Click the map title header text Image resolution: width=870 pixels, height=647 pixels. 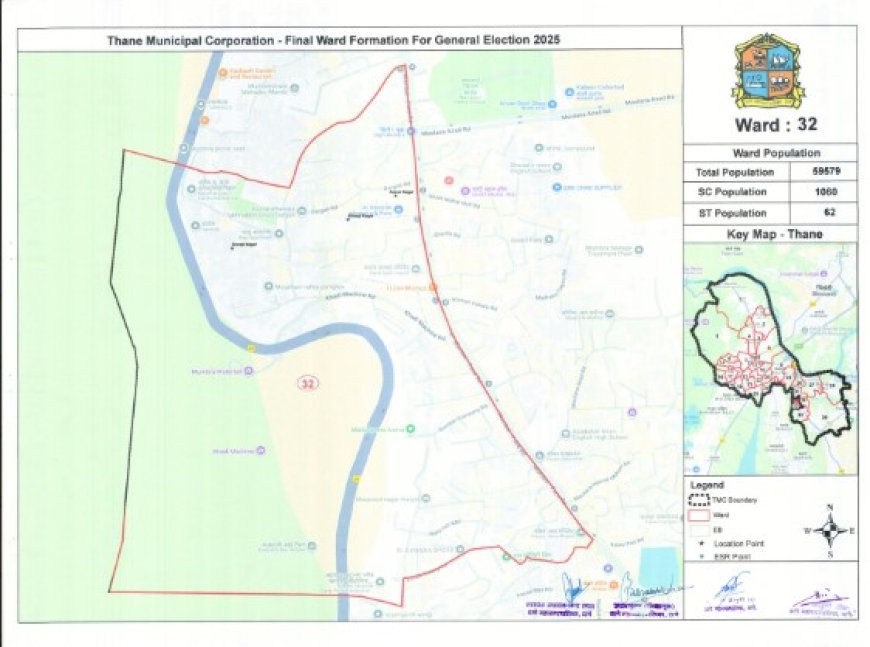point(333,40)
